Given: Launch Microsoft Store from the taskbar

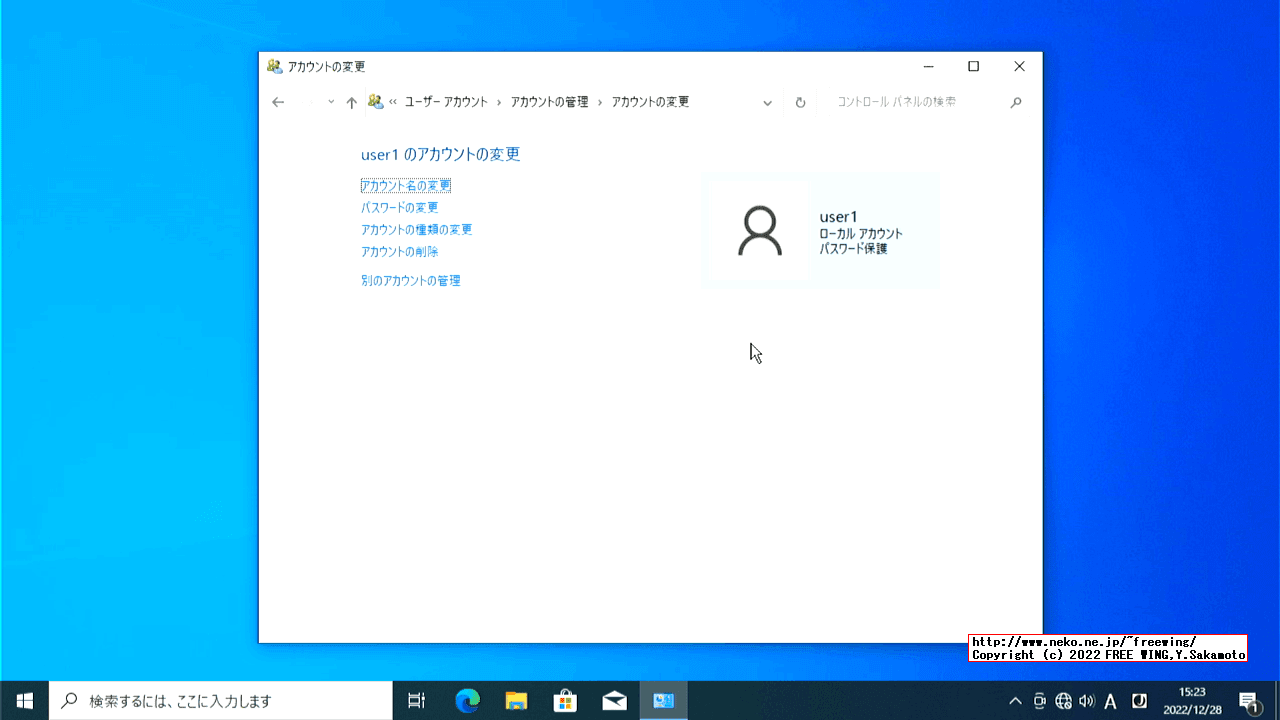Looking at the screenshot, I should point(565,701).
